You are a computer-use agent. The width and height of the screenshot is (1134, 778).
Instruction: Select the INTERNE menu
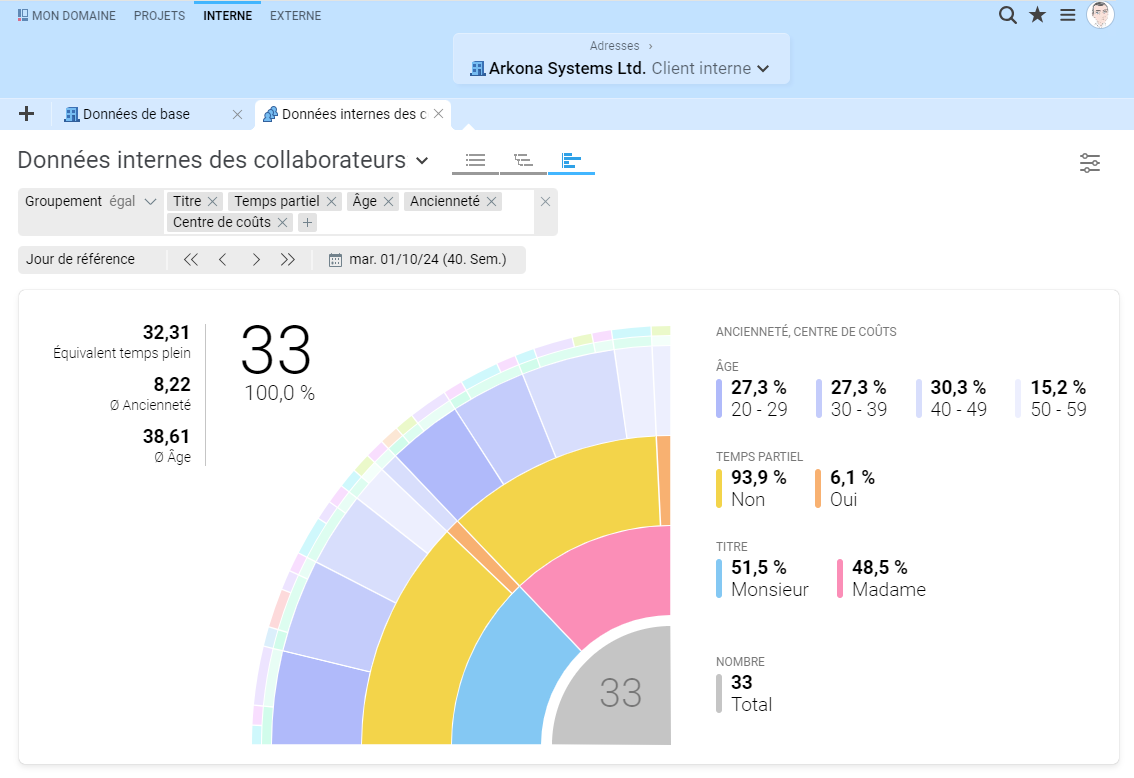coord(227,15)
